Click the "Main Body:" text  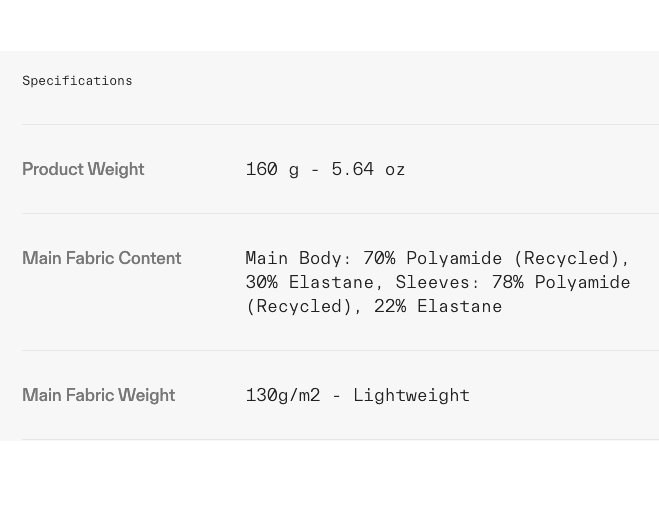(x=299, y=258)
